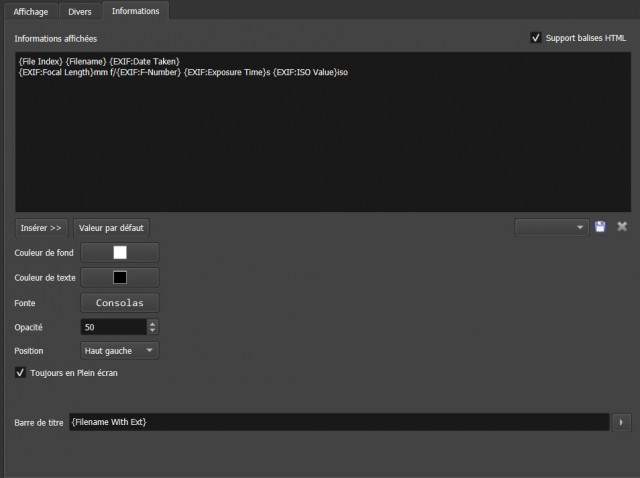This screenshot has width=640, height=478.
Task: Toggle the Support balises HTML checkbox
Action: (x=536, y=38)
